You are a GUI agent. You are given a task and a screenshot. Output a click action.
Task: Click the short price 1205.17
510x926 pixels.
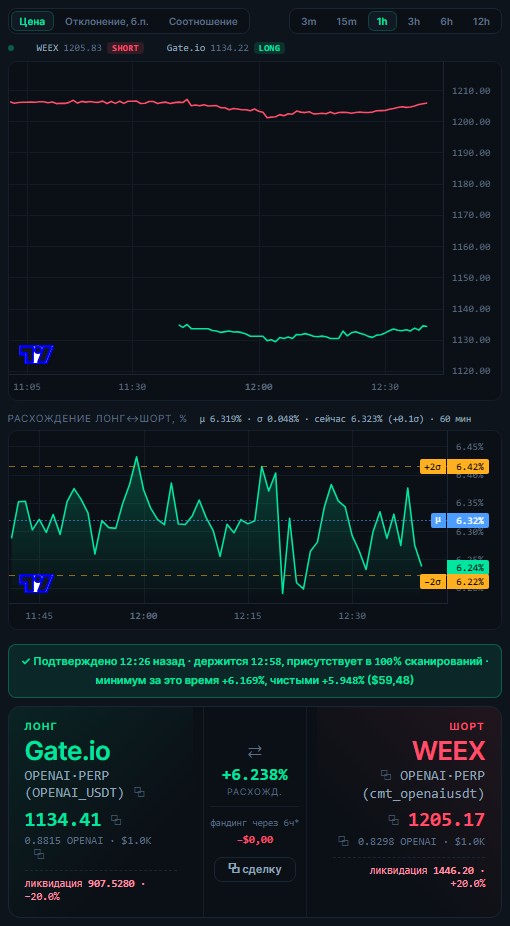pyautogui.click(x=446, y=820)
